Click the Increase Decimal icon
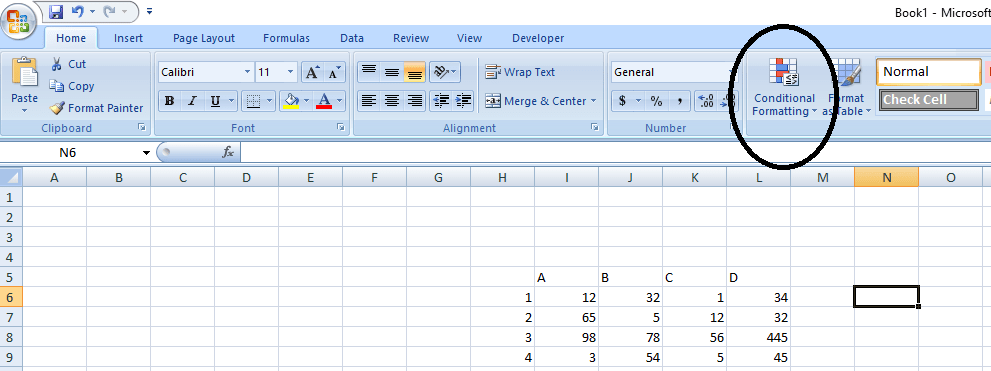The width and height of the screenshot is (991, 371). coord(705,100)
